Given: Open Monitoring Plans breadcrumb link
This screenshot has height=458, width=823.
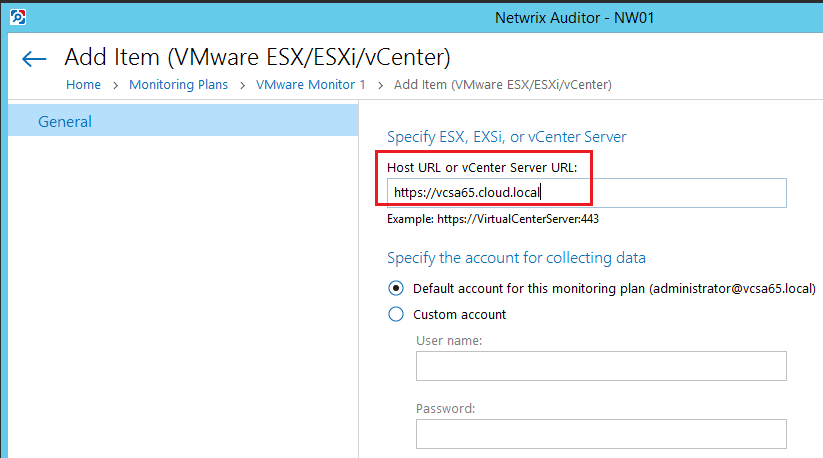Looking at the screenshot, I should tap(178, 85).
